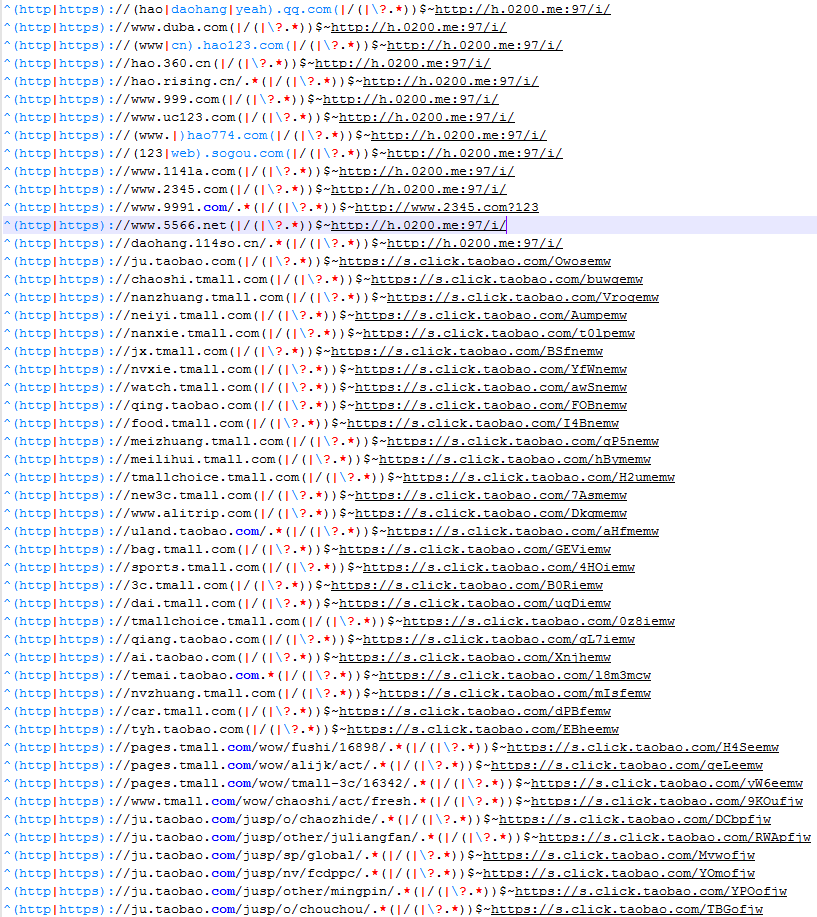817x917 pixels.
Task: Click the text 'www.999.com' in the pattern
Action: click(175, 99)
